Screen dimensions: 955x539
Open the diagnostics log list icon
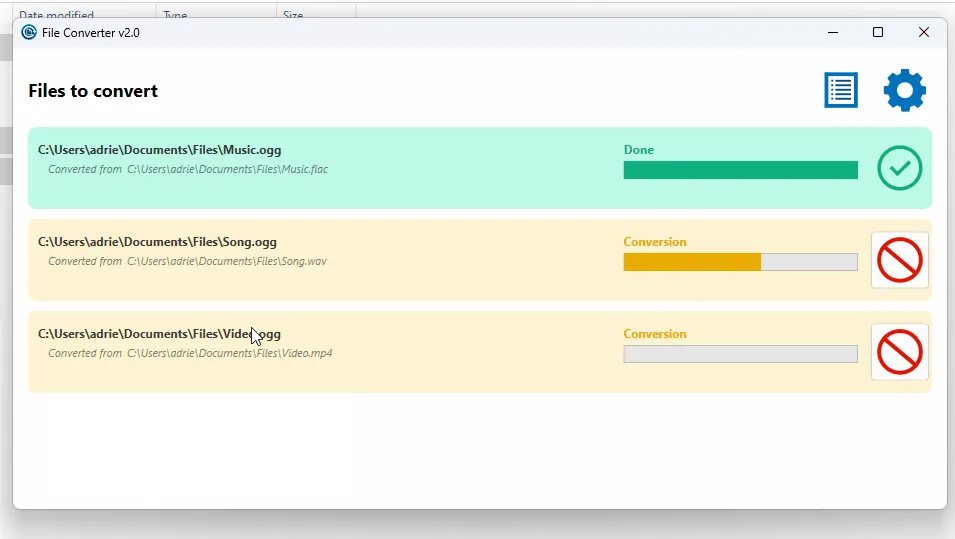pos(841,90)
